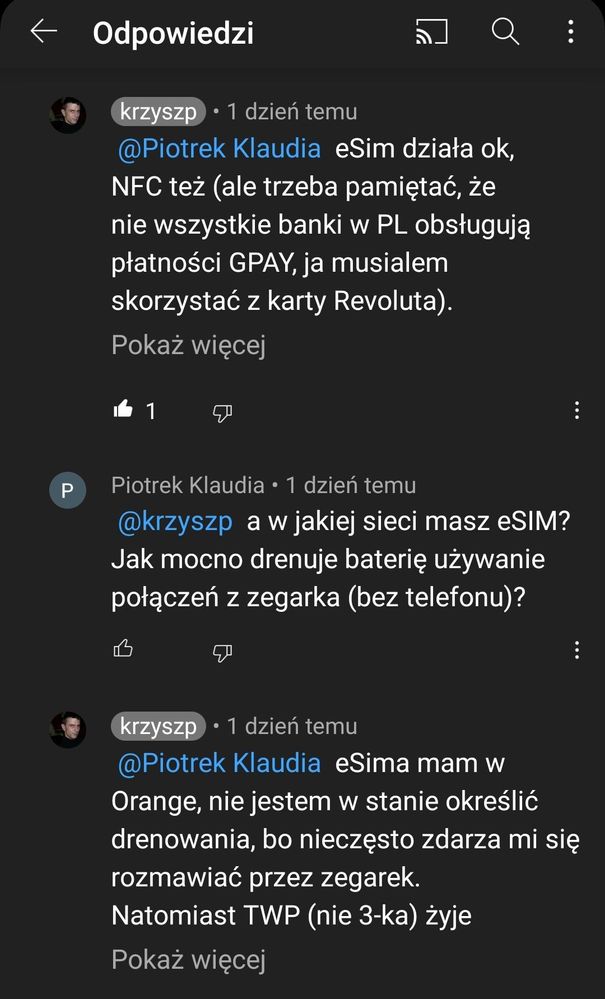The width and height of the screenshot is (605, 999).
Task: Expand last comment with Pokaż więcej
Action: tap(189, 959)
